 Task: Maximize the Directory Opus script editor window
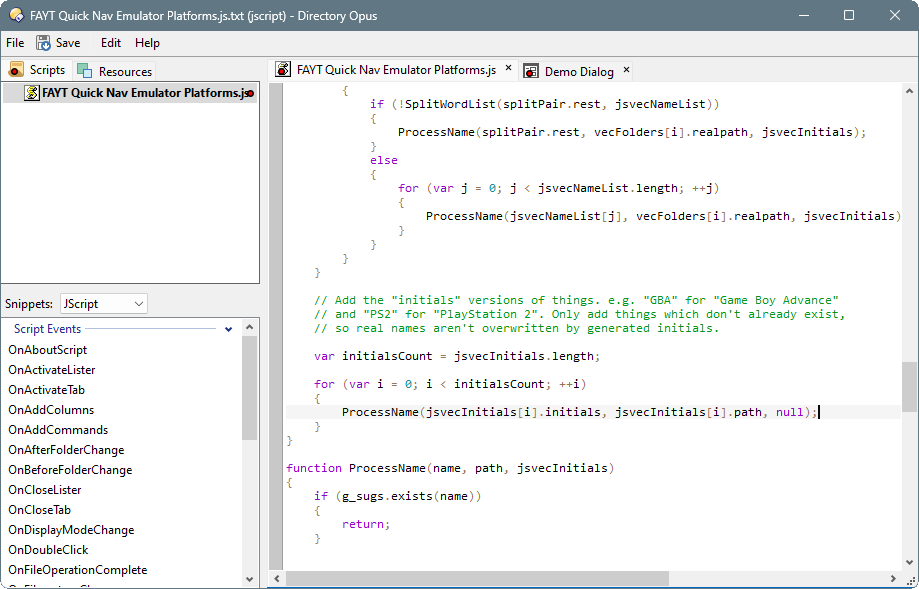(x=849, y=15)
